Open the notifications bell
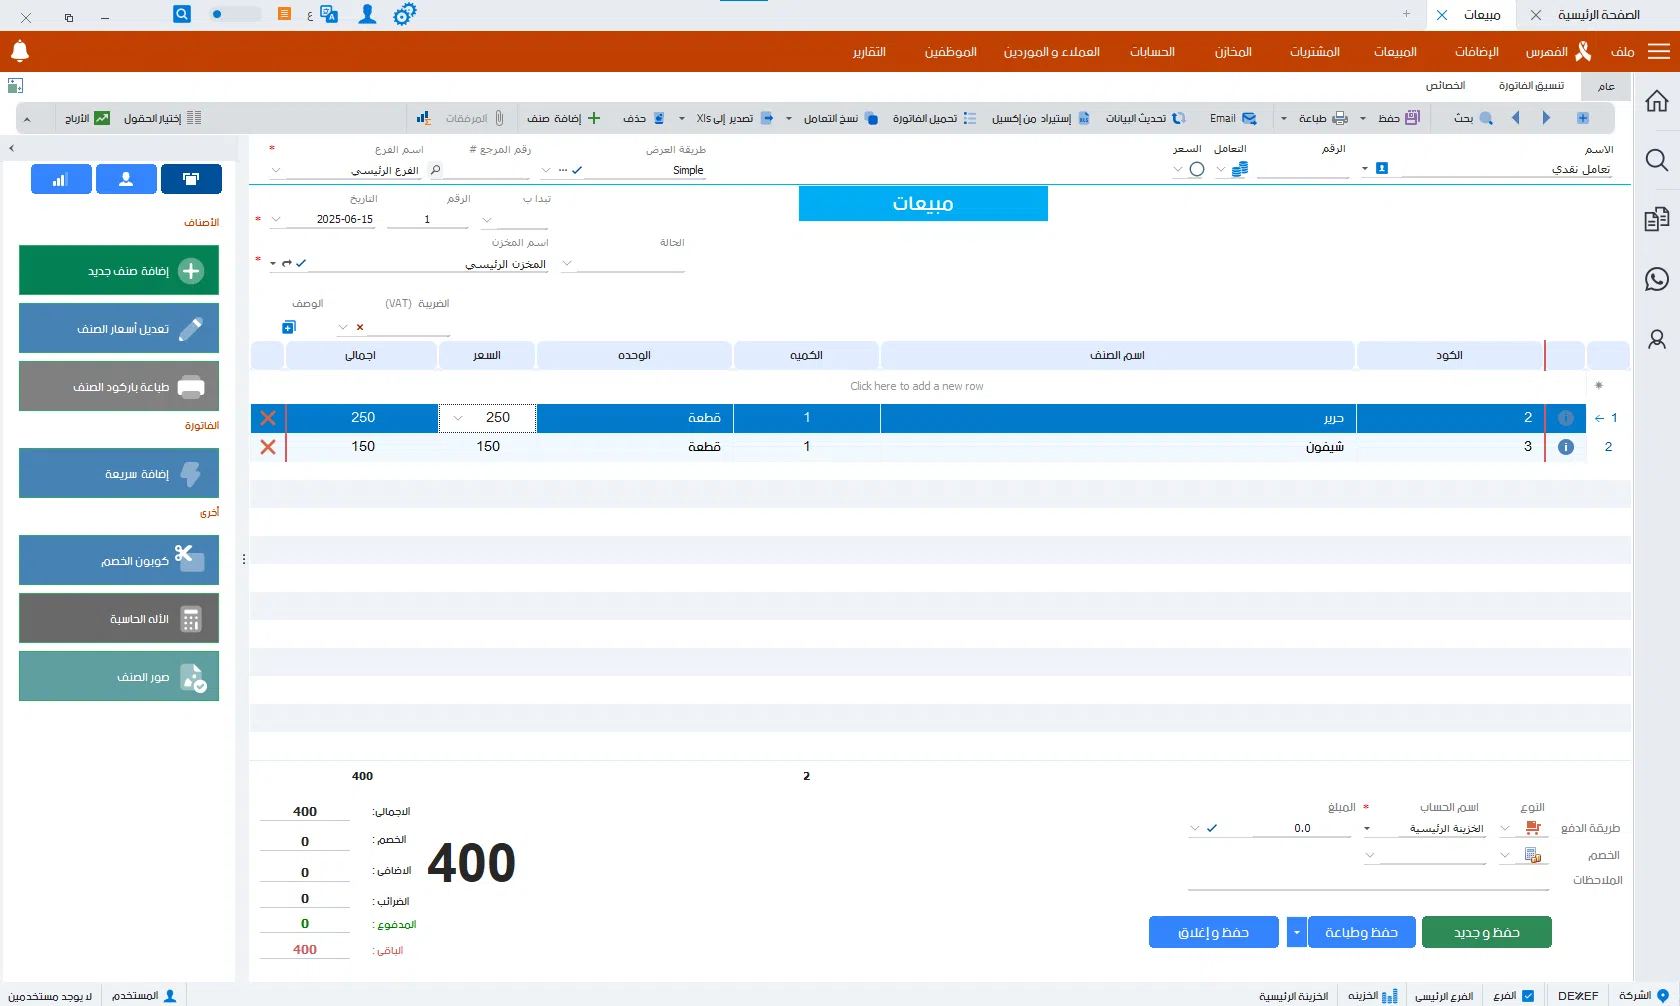This screenshot has width=1680, height=1006. pyautogui.click(x=20, y=51)
